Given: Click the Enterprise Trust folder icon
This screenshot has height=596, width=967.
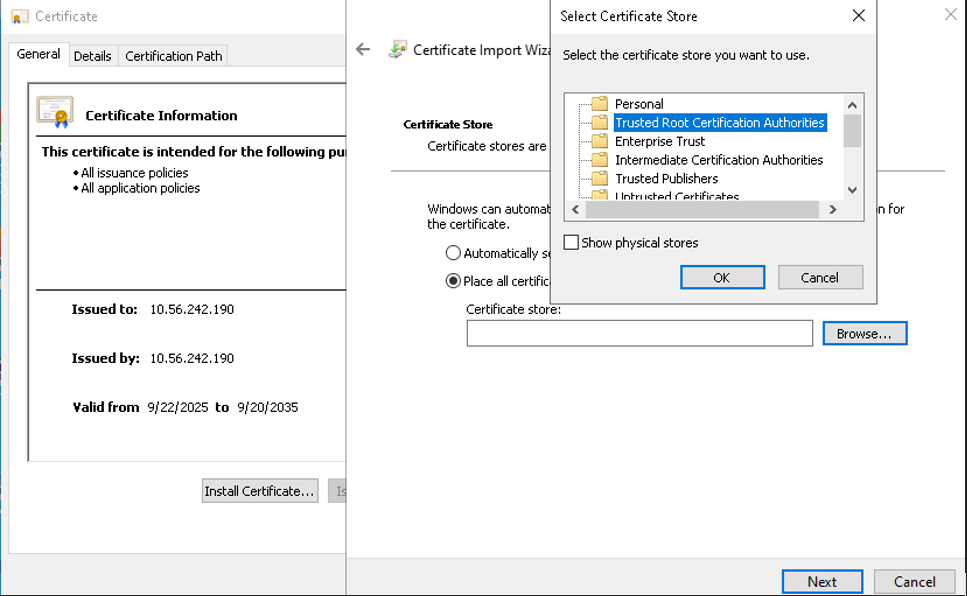Looking at the screenshot, I should click(x=600, y=141).
